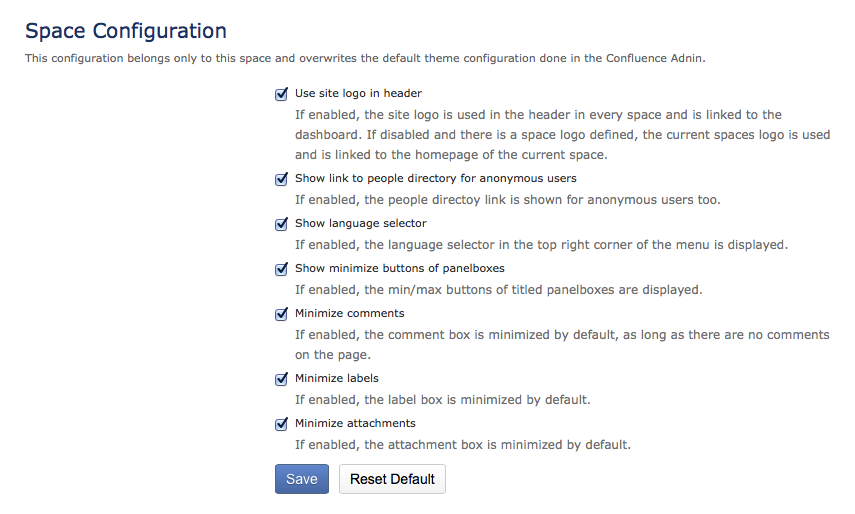Click the 'Minimize attachments' label text

pyautogui.click(x=355, y=424)
